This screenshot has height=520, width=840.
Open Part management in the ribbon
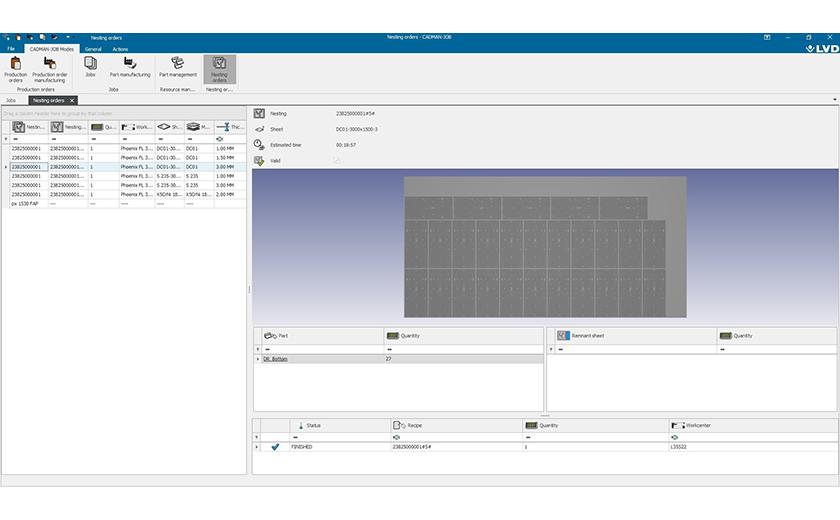click(x=177, y=66)
